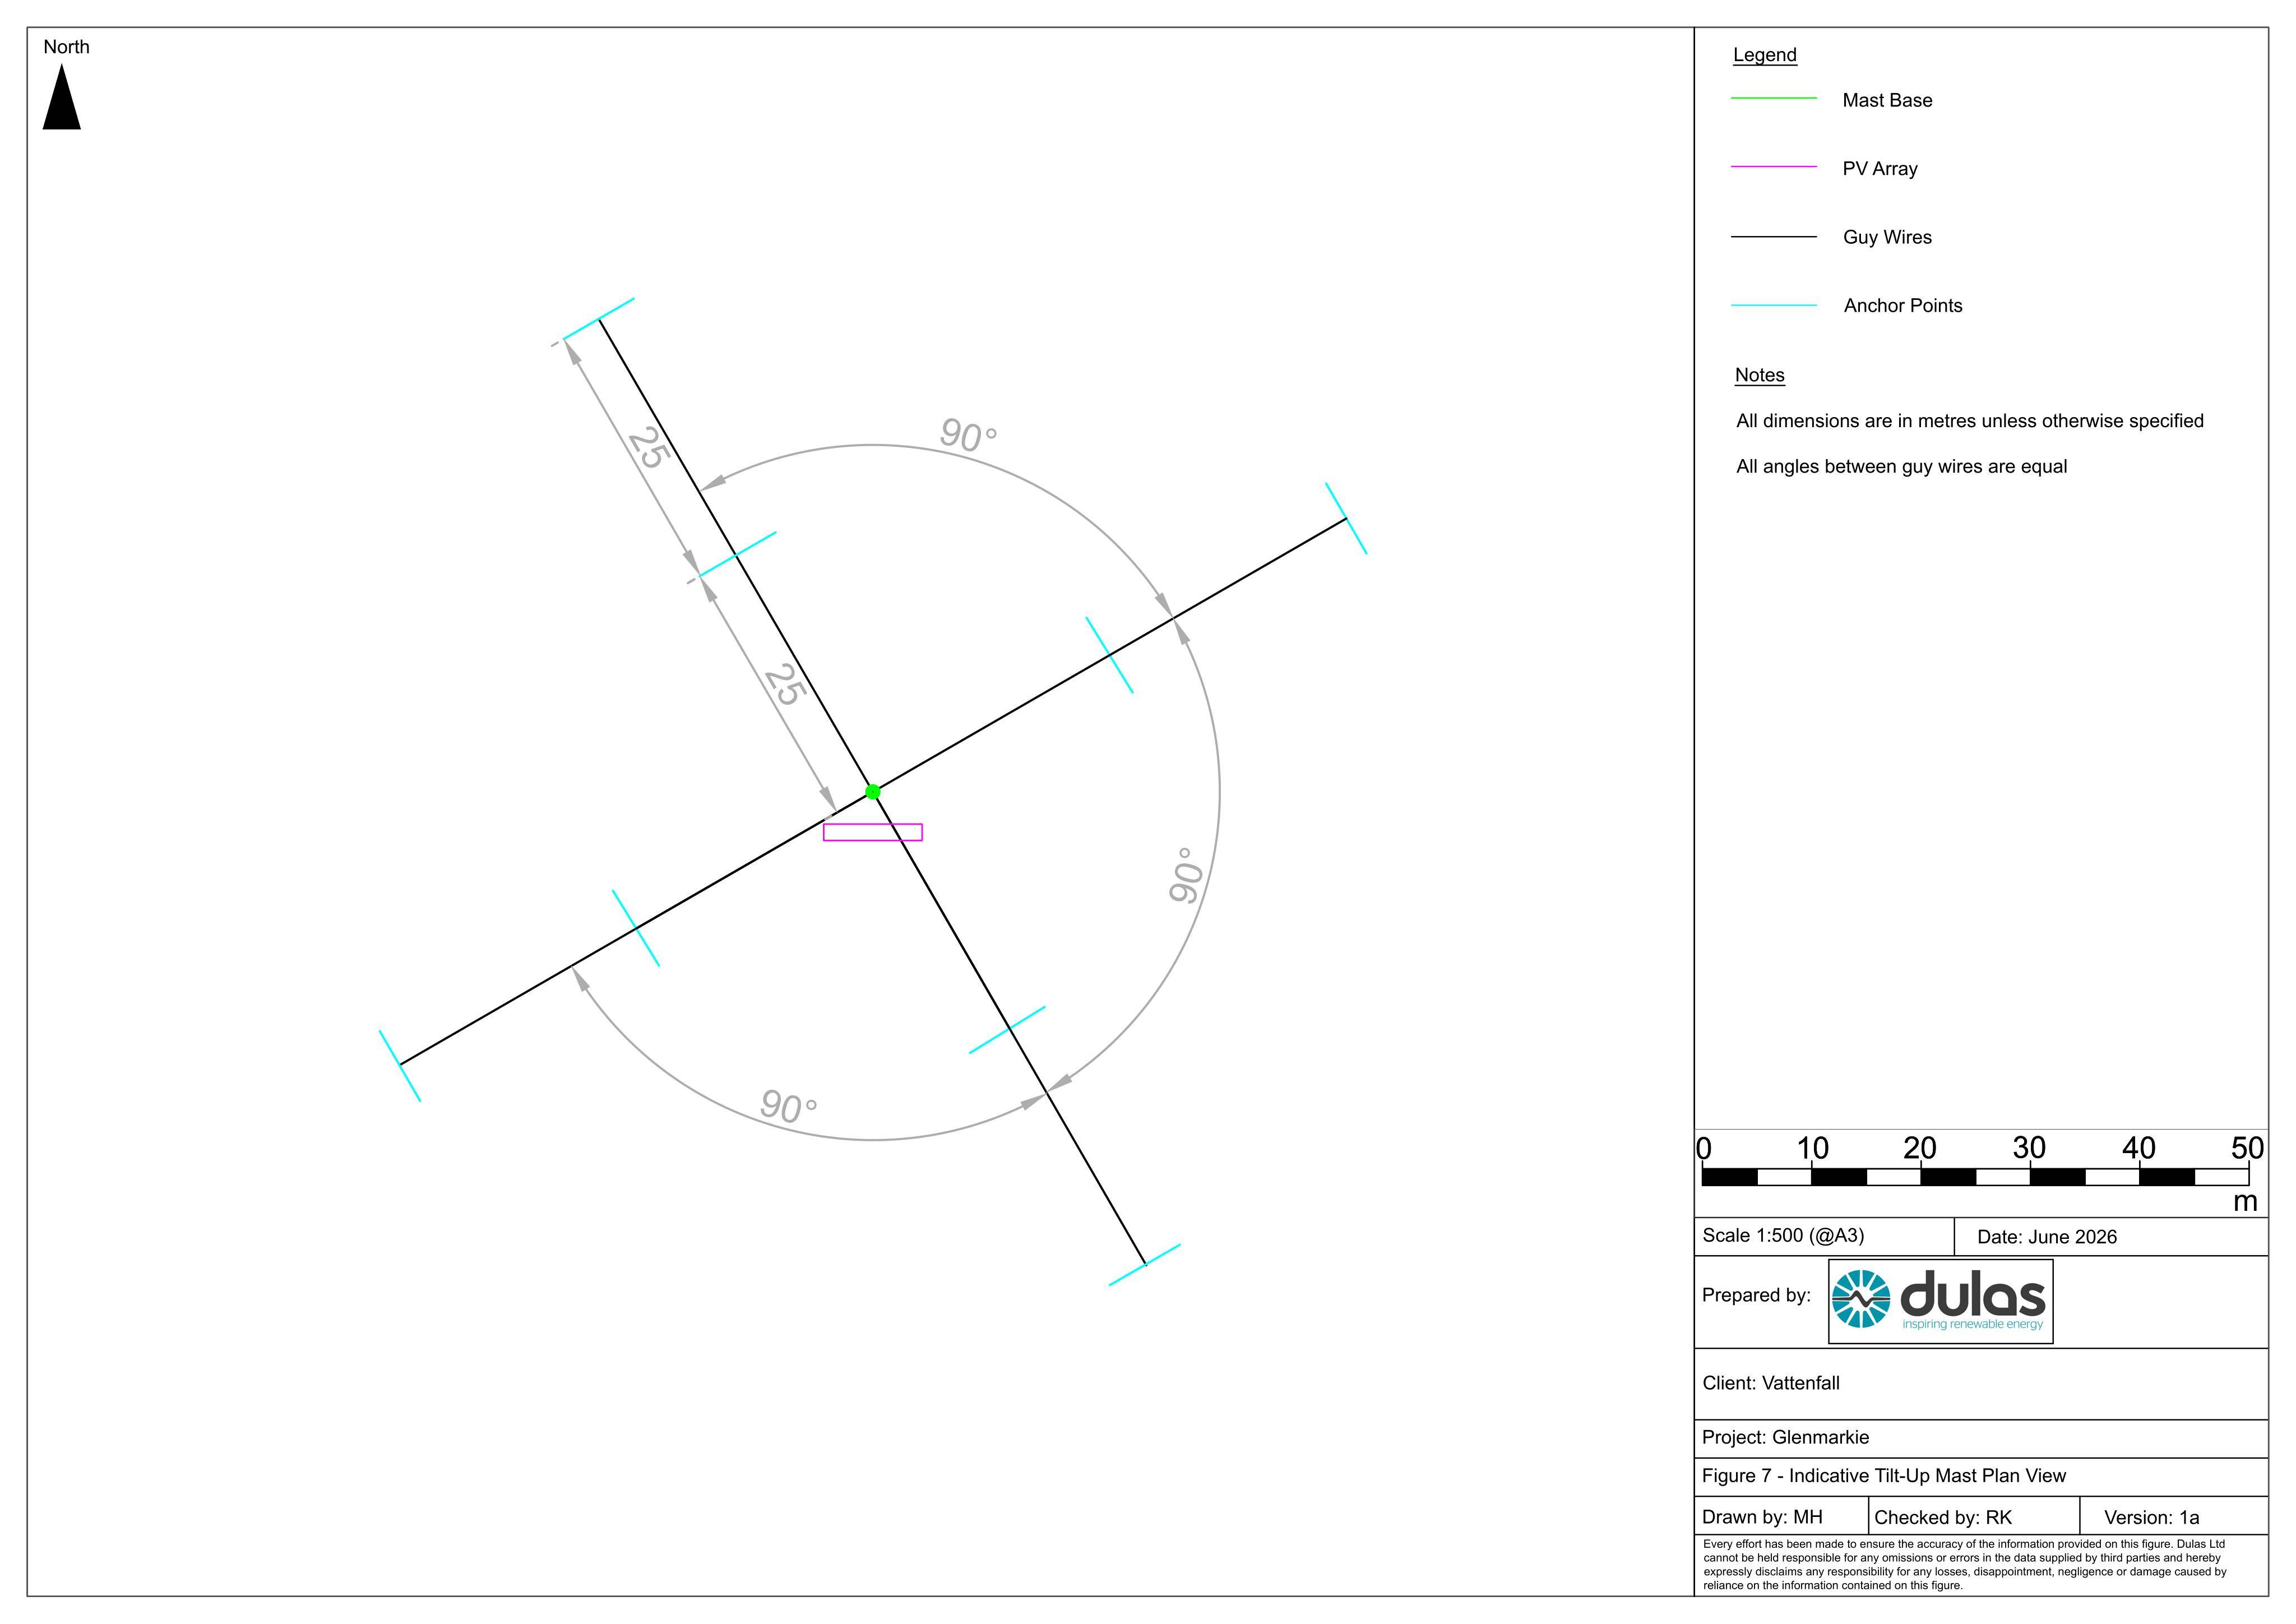
Task: Click the scale bar '30' label
Action: [2029, 1148]
